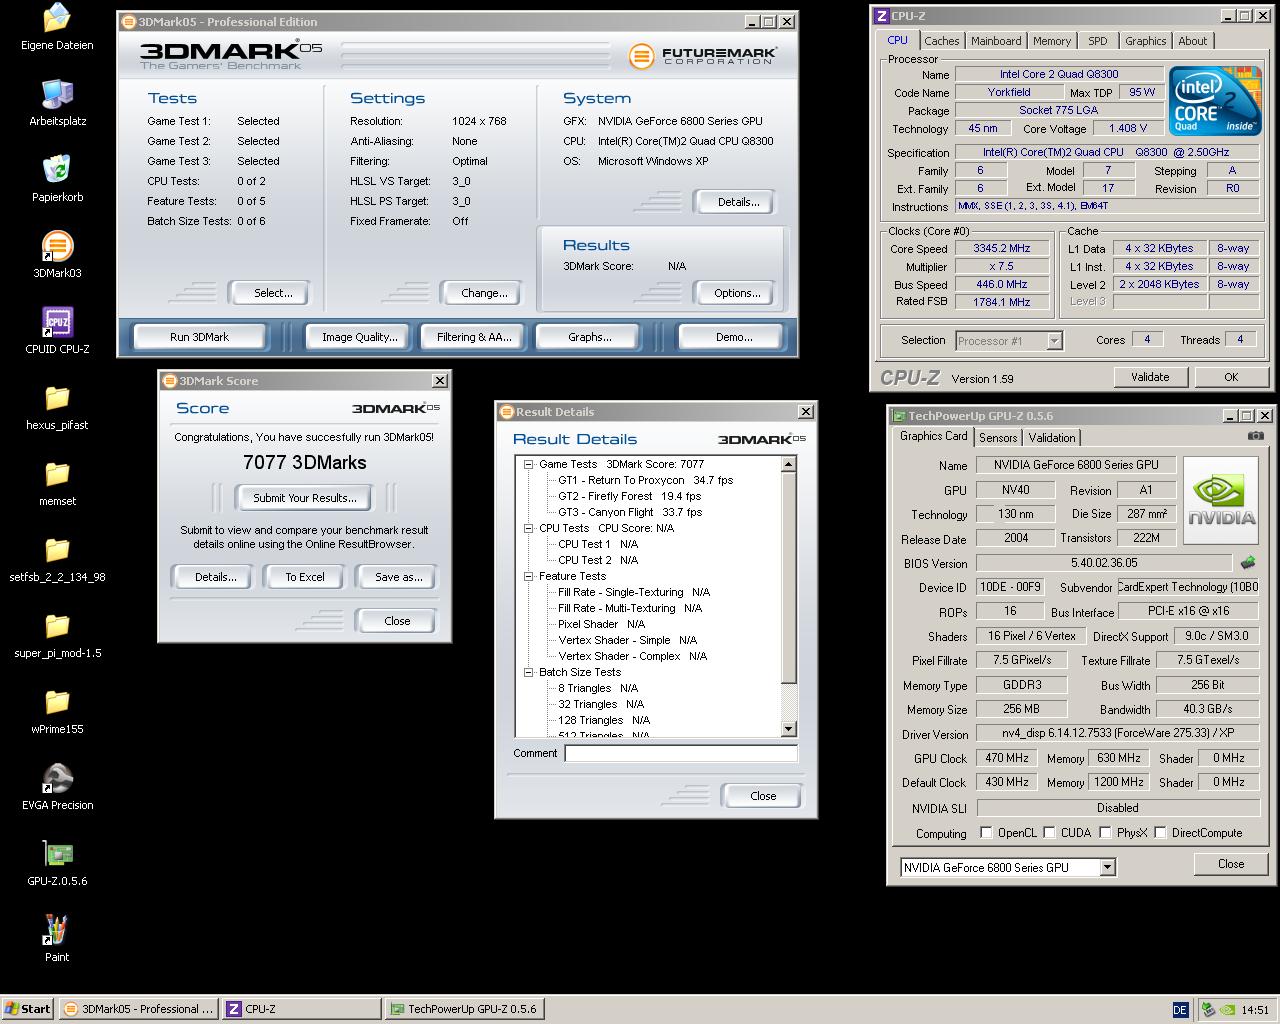1280x1024 pixels.
Task: Enable PhysX checkbox in GPU-Z
Action: (1105, 832)
